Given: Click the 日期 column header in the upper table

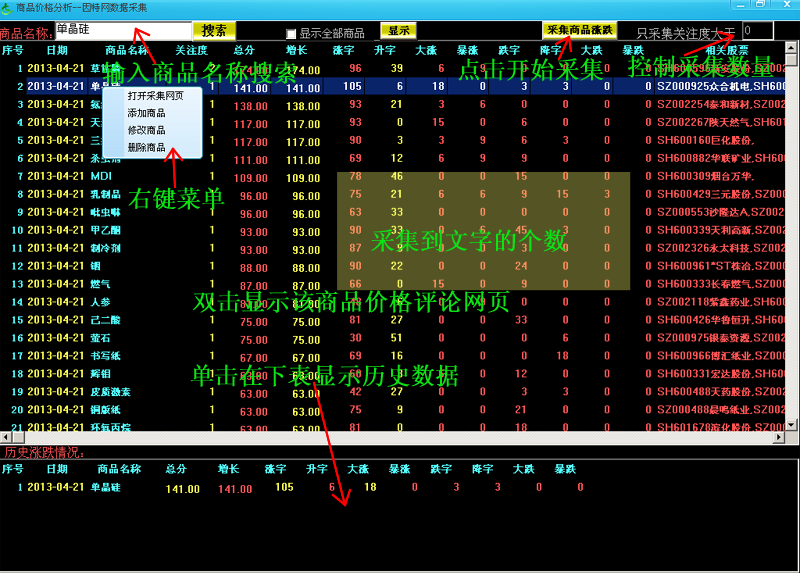Looking at the screenshot, I should pos(57,50).
